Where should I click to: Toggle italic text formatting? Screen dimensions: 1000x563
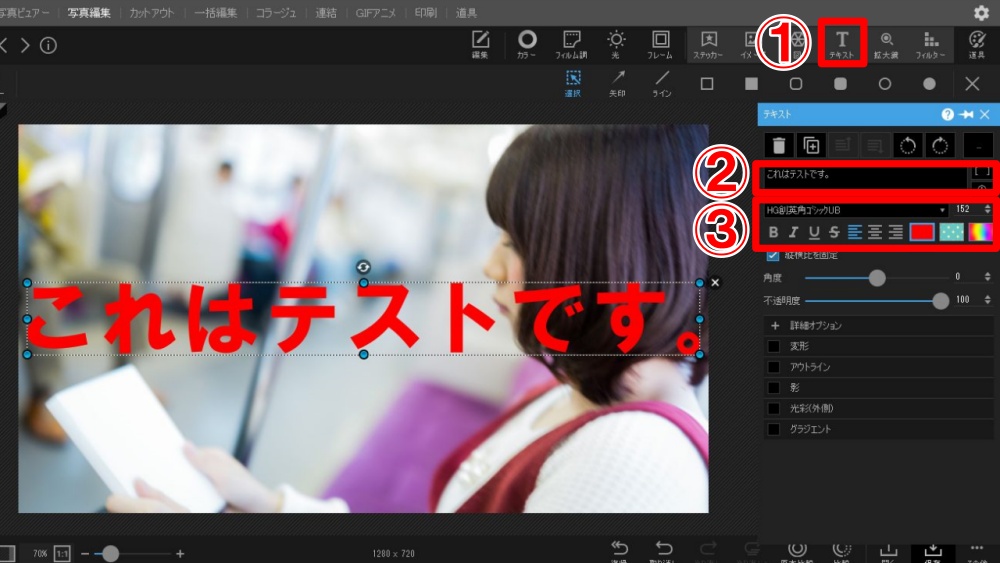[793, 232]
